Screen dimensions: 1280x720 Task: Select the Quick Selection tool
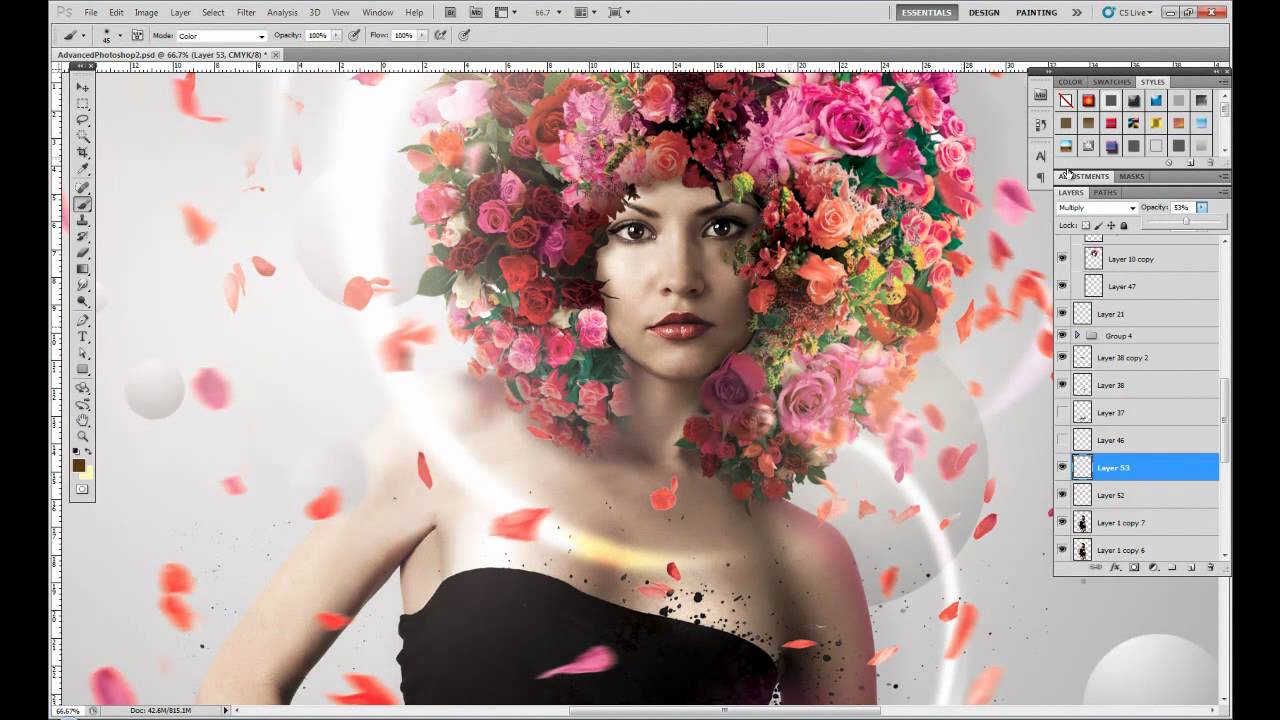coord(83,136)
